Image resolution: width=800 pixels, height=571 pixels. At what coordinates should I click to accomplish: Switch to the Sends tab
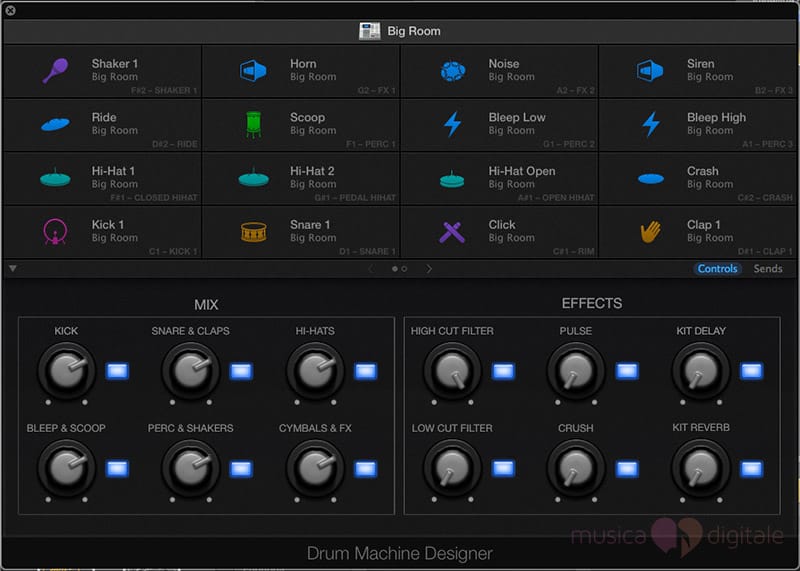click(767, 268)
